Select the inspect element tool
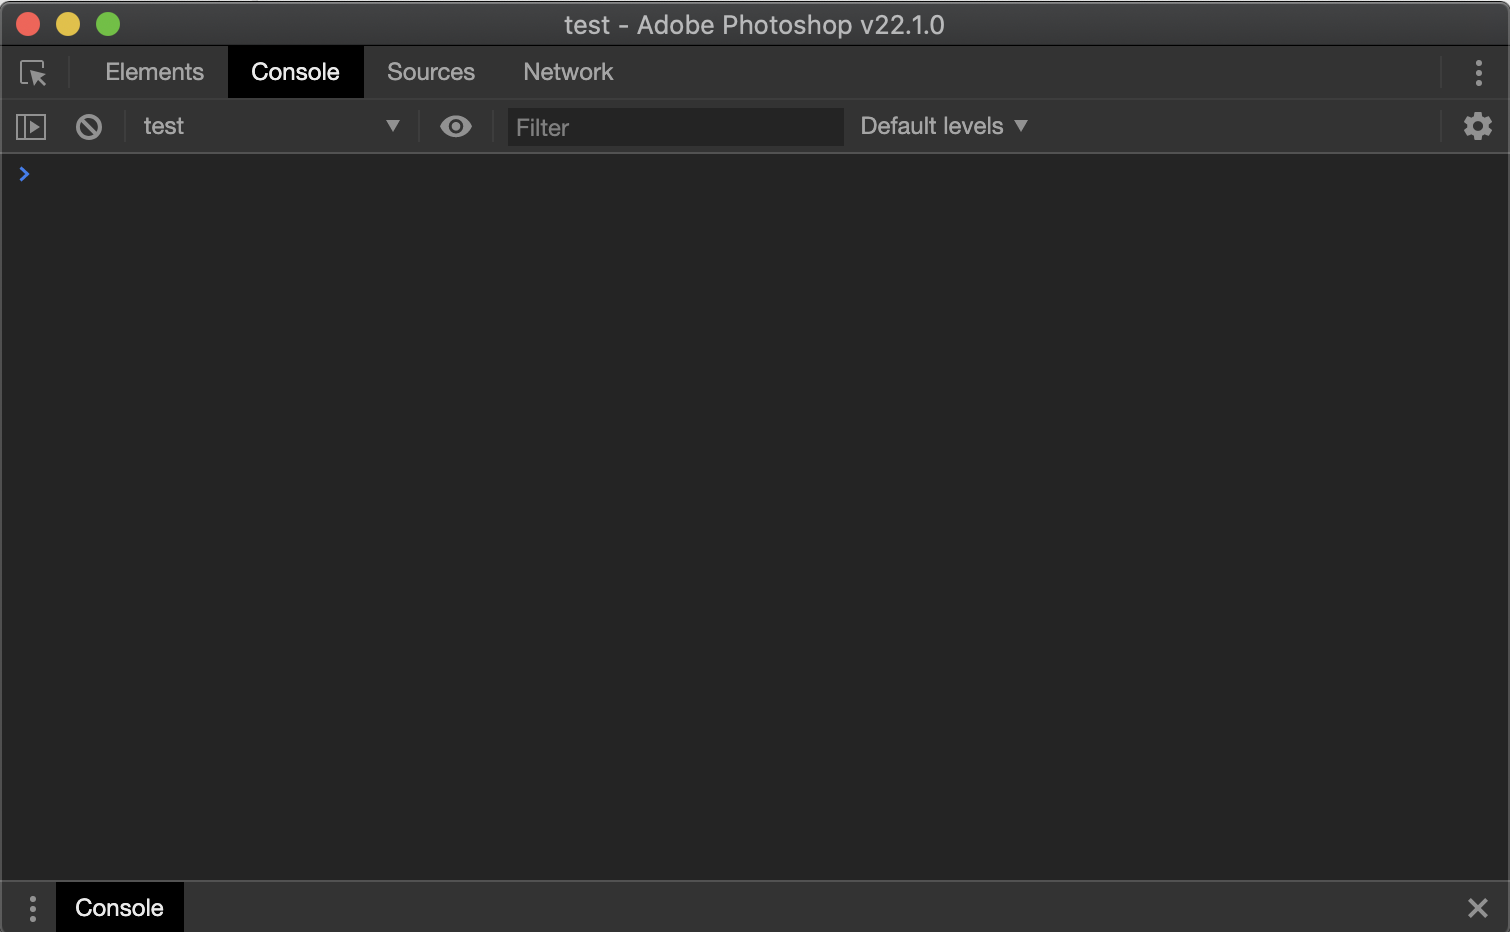 click(33, 72)
